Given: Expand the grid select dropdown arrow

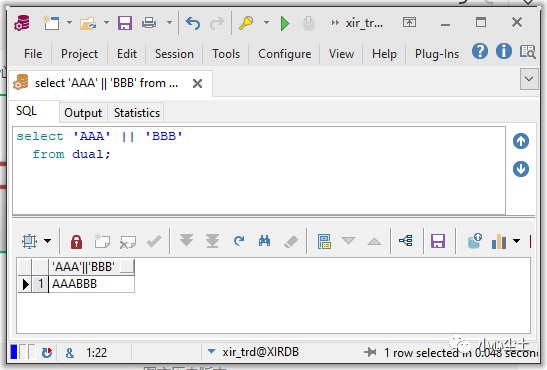Looking at the screenshot, I should 48,241.
